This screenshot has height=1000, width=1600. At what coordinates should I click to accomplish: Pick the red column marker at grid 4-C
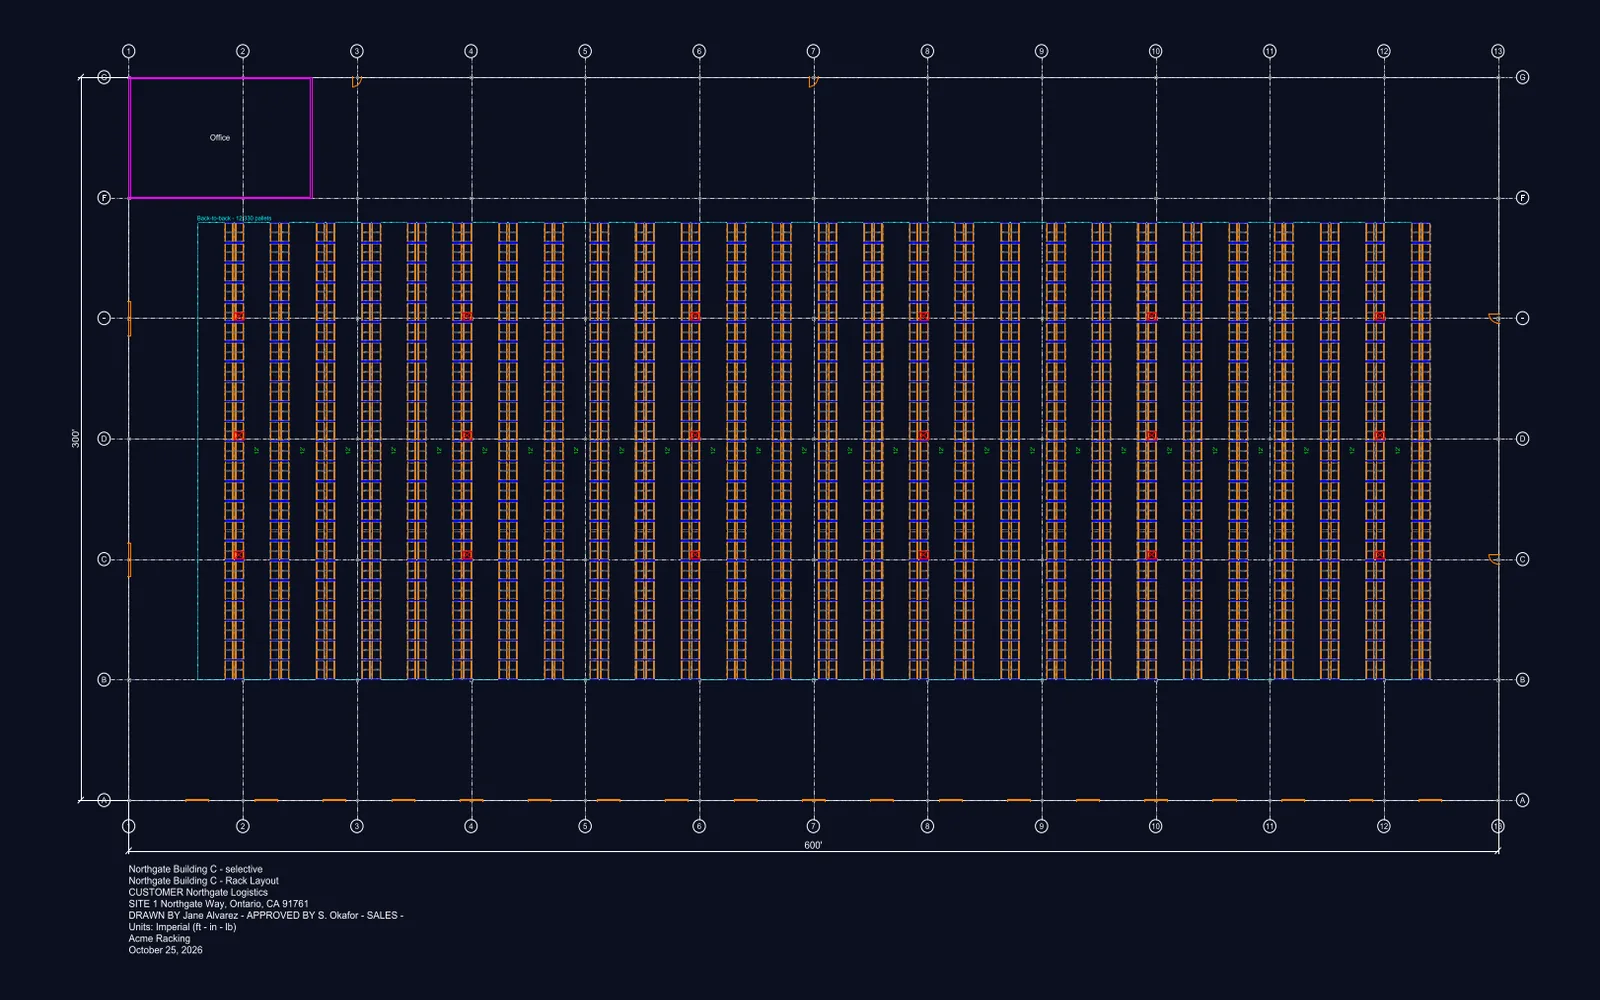point(467,555)
